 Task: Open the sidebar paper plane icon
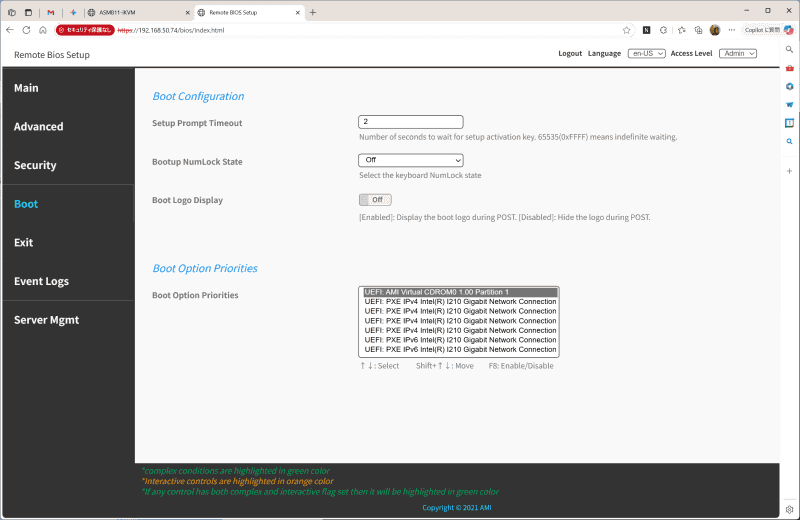(x=789, y=105)
